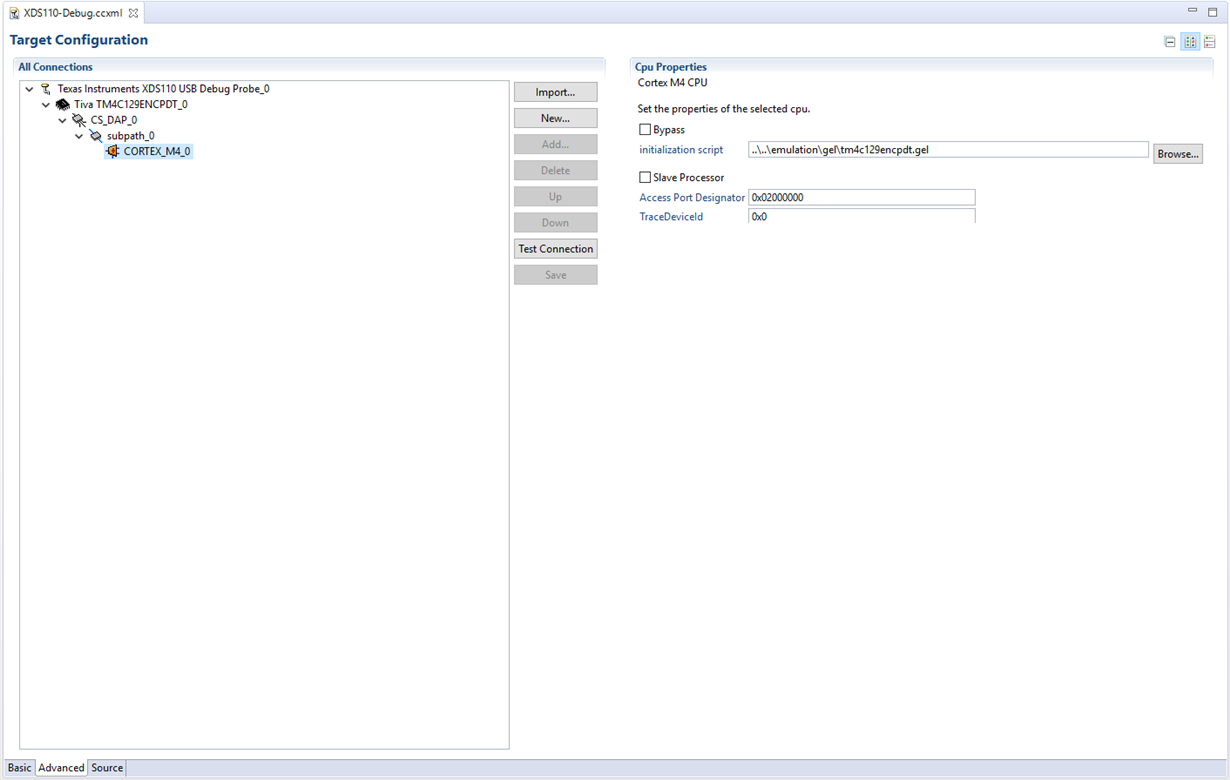Click the ccxml file icon in editor tab
Screen dimensions: 1230x780
[x=14, y=13]
